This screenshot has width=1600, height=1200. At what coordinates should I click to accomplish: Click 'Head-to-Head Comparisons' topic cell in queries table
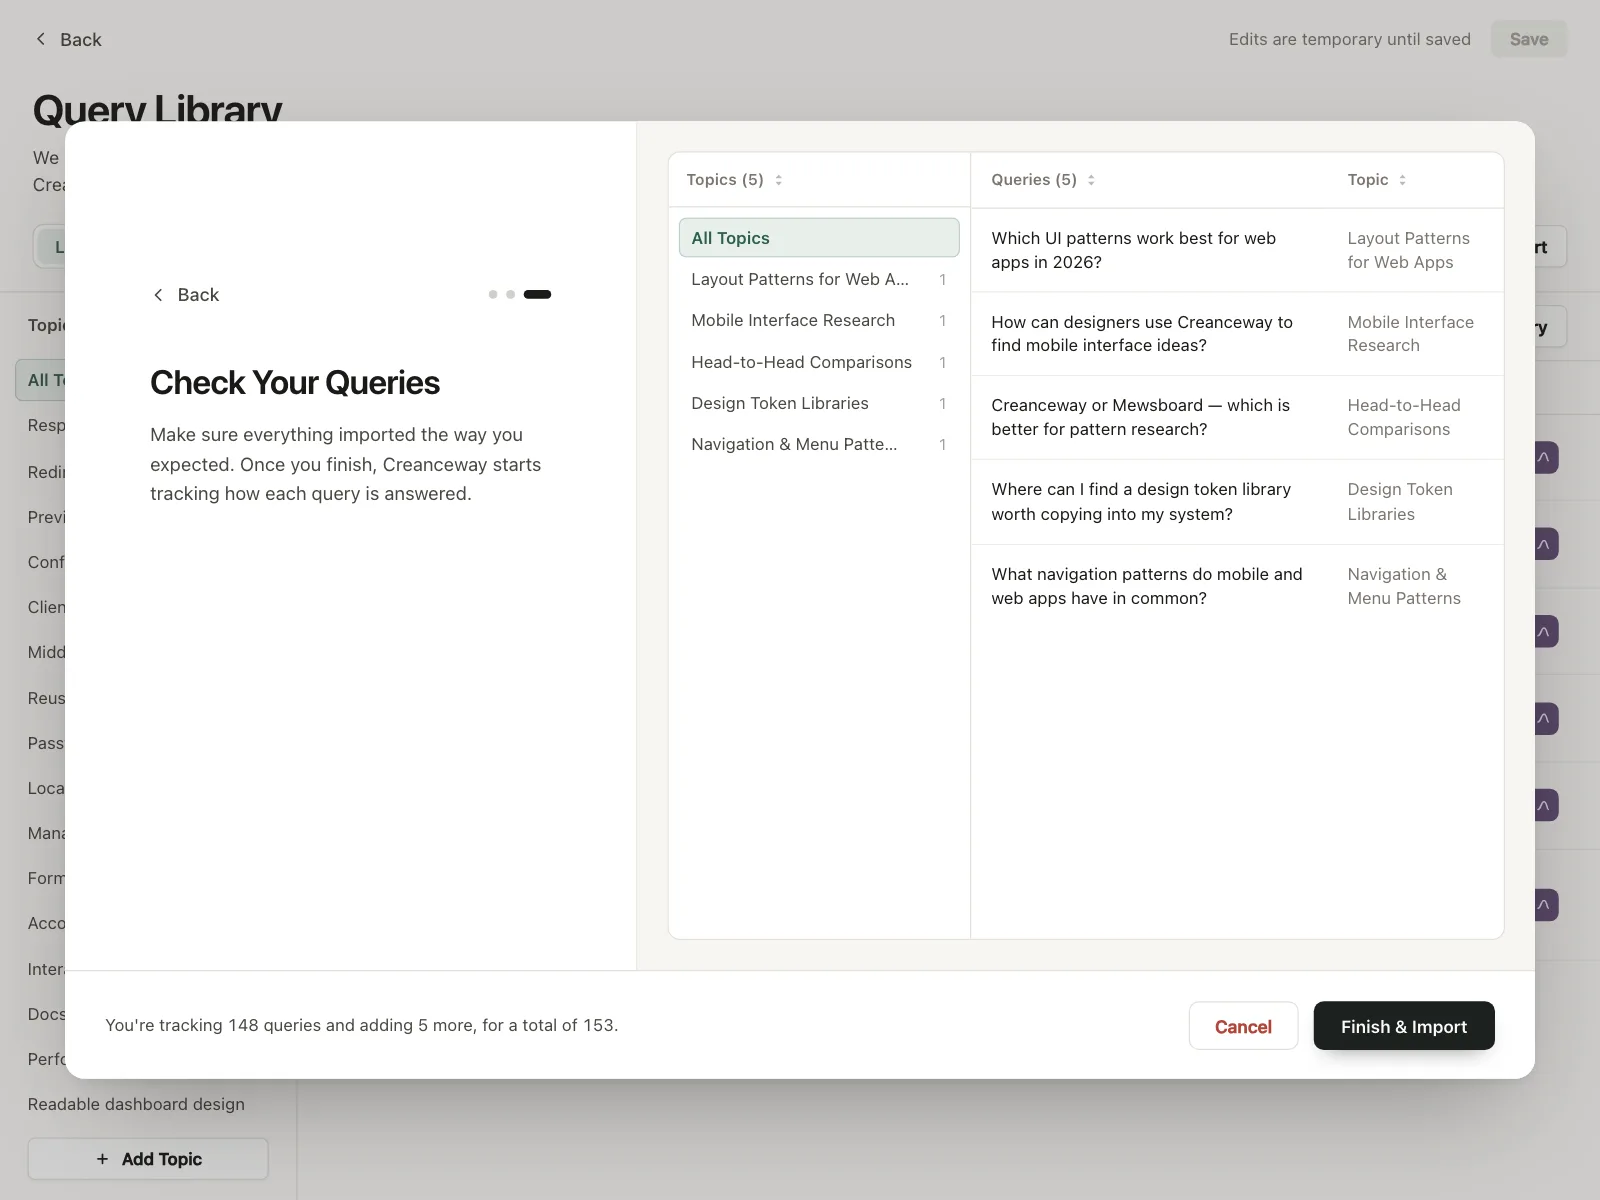click(x=1404, y=417)
